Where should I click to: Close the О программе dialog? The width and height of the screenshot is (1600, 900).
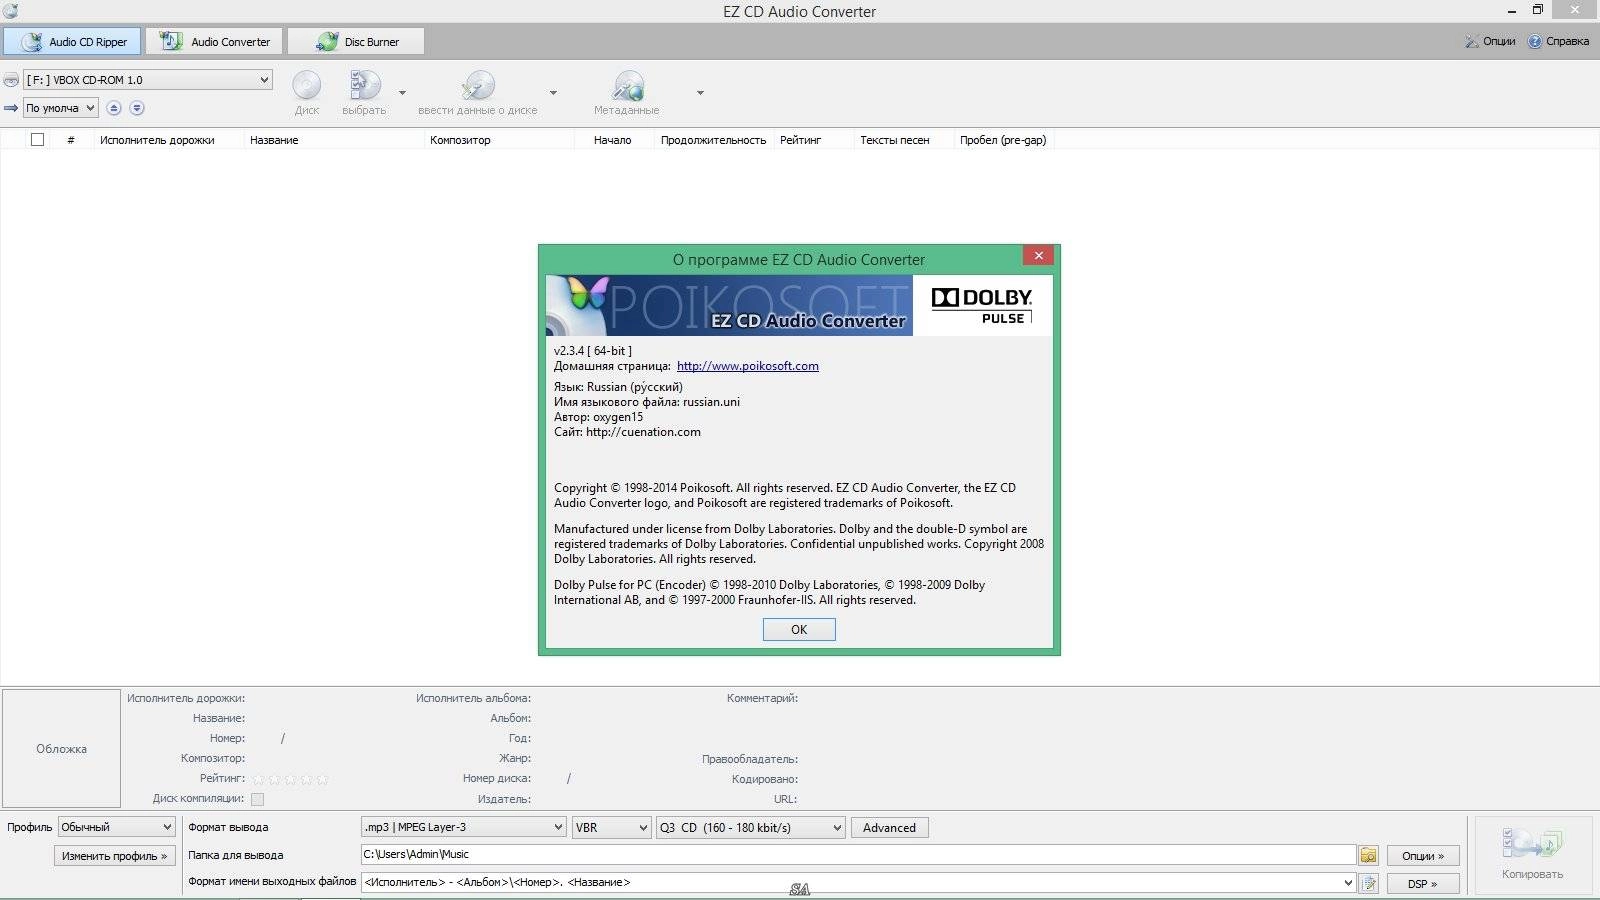click(1039, 256)
